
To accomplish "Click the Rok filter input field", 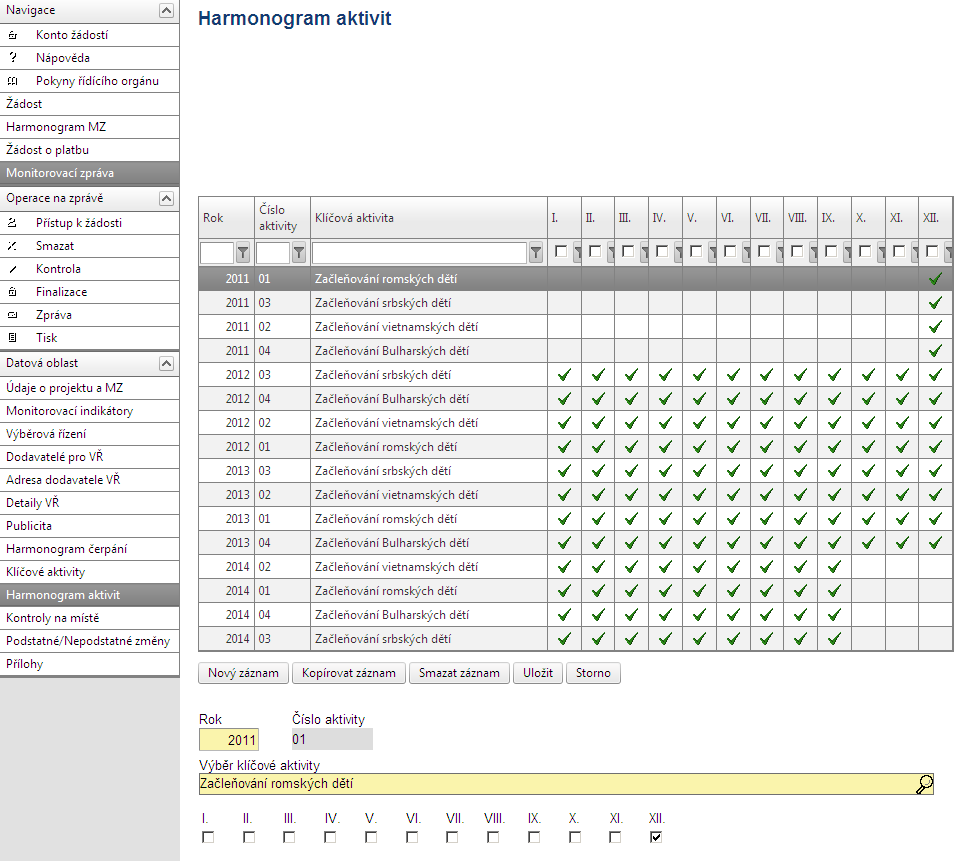I will pos(217,253).
